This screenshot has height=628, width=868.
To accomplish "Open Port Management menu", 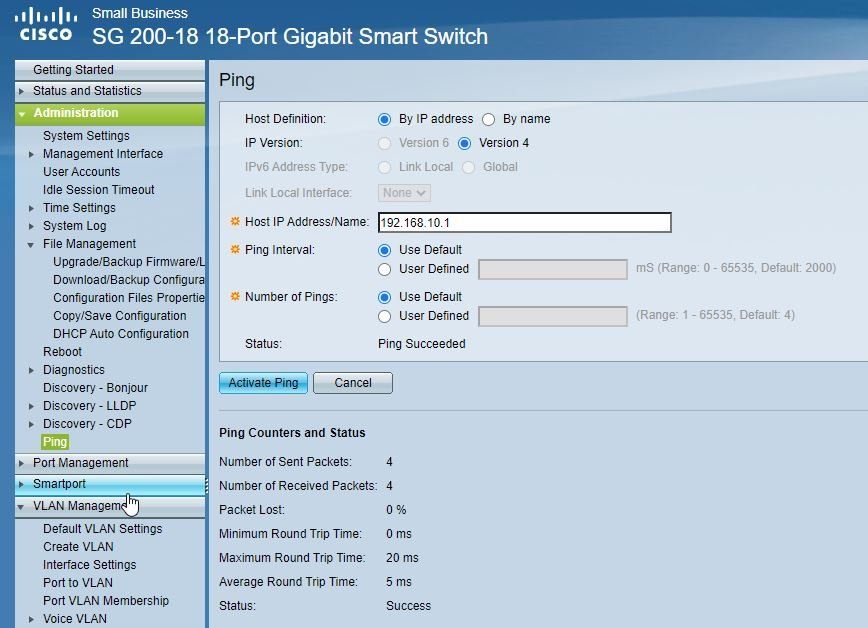I will [x=110, y=463].
